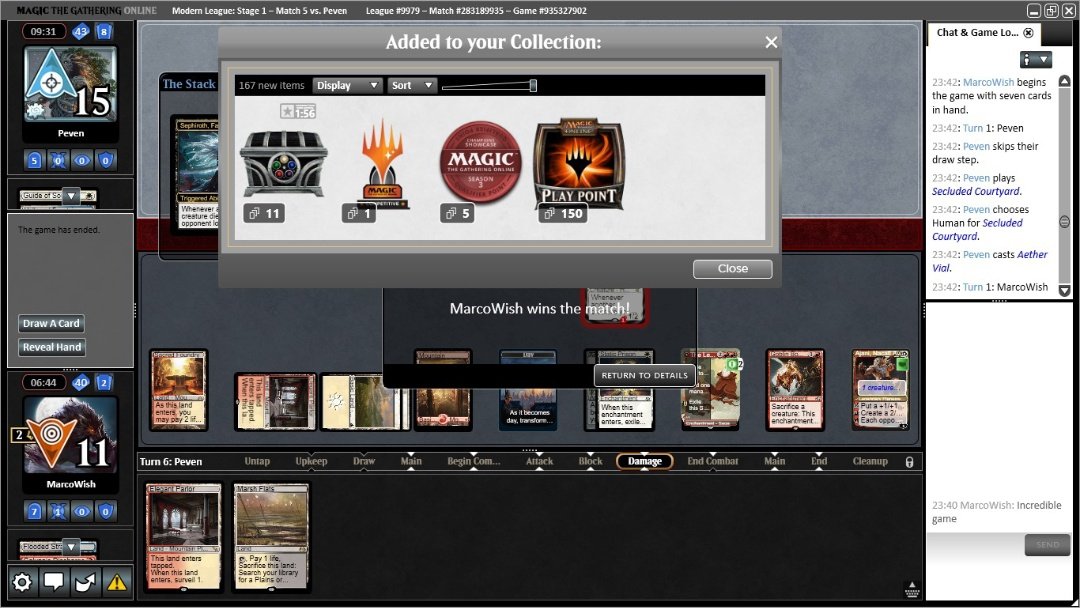This screenshot has height=608, width=1080.
Task: Open Secluded Courtyard link after 'Peven plays'
Action: pos(976,191)
